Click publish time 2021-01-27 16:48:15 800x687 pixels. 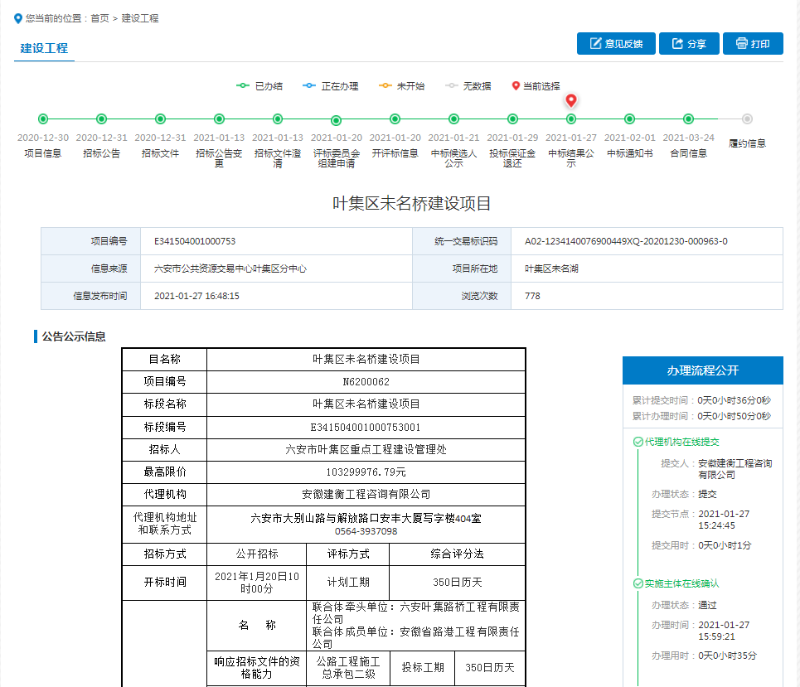[x=196, y=296]
